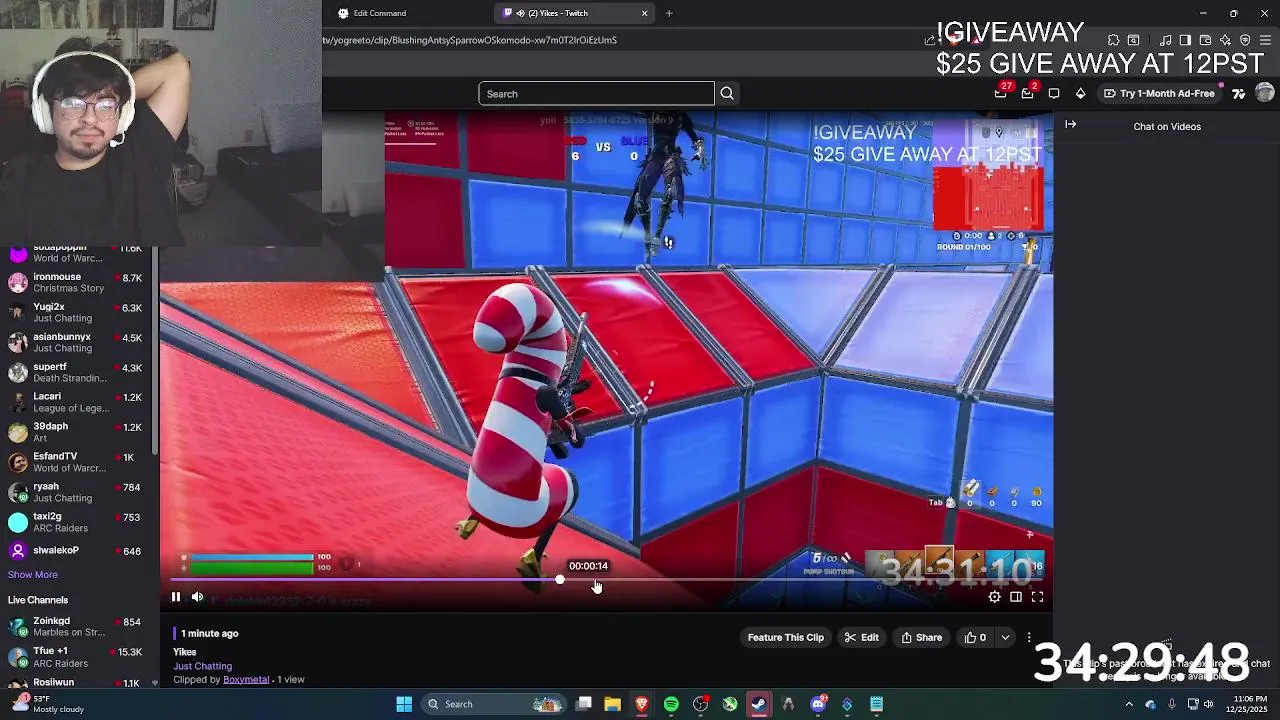Open the ryaah channel in the sidebar
Viewport: 1280px width, 720px height.
coord(76,491)
